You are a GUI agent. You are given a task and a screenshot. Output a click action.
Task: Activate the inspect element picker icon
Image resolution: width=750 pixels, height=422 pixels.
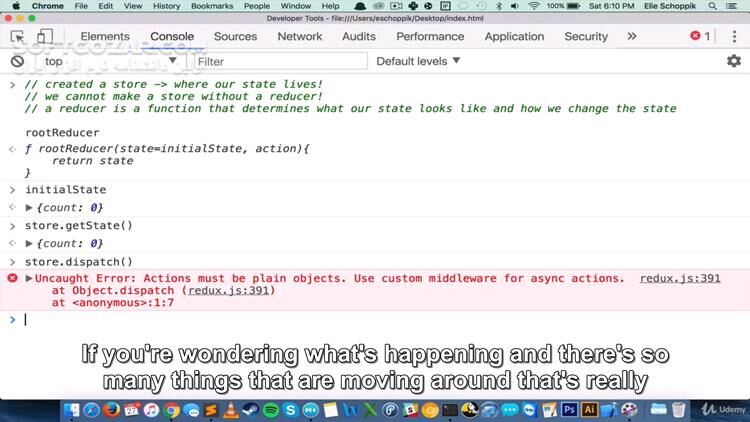click(18, 37)
